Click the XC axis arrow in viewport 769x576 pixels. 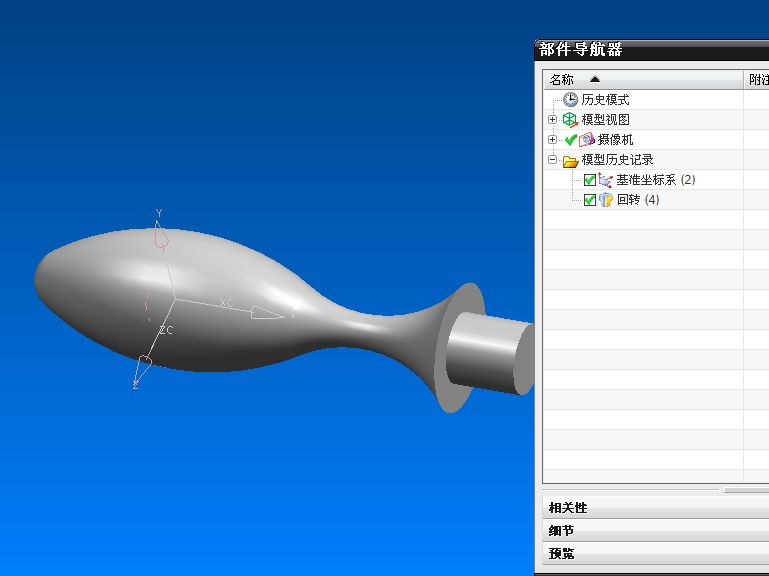tap(267, 312)
